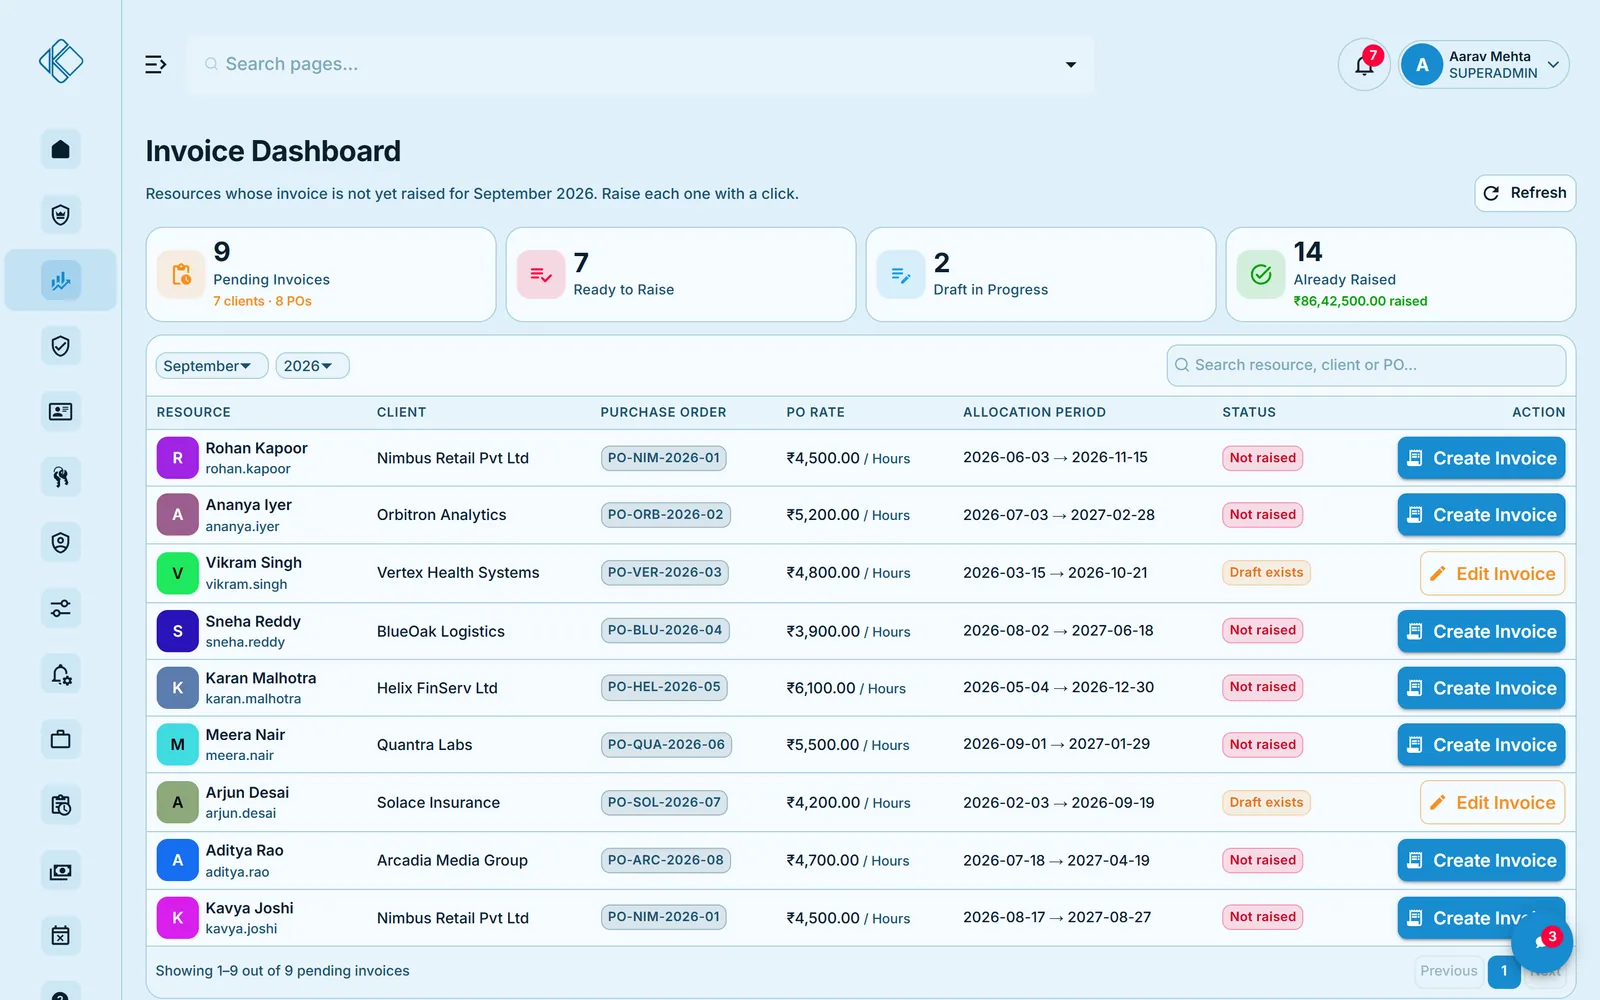Create invoice for Aditya Rao
The width and height of the screenshot is (1600, 1000).
pyautogui.click(x=1481, y=860)
